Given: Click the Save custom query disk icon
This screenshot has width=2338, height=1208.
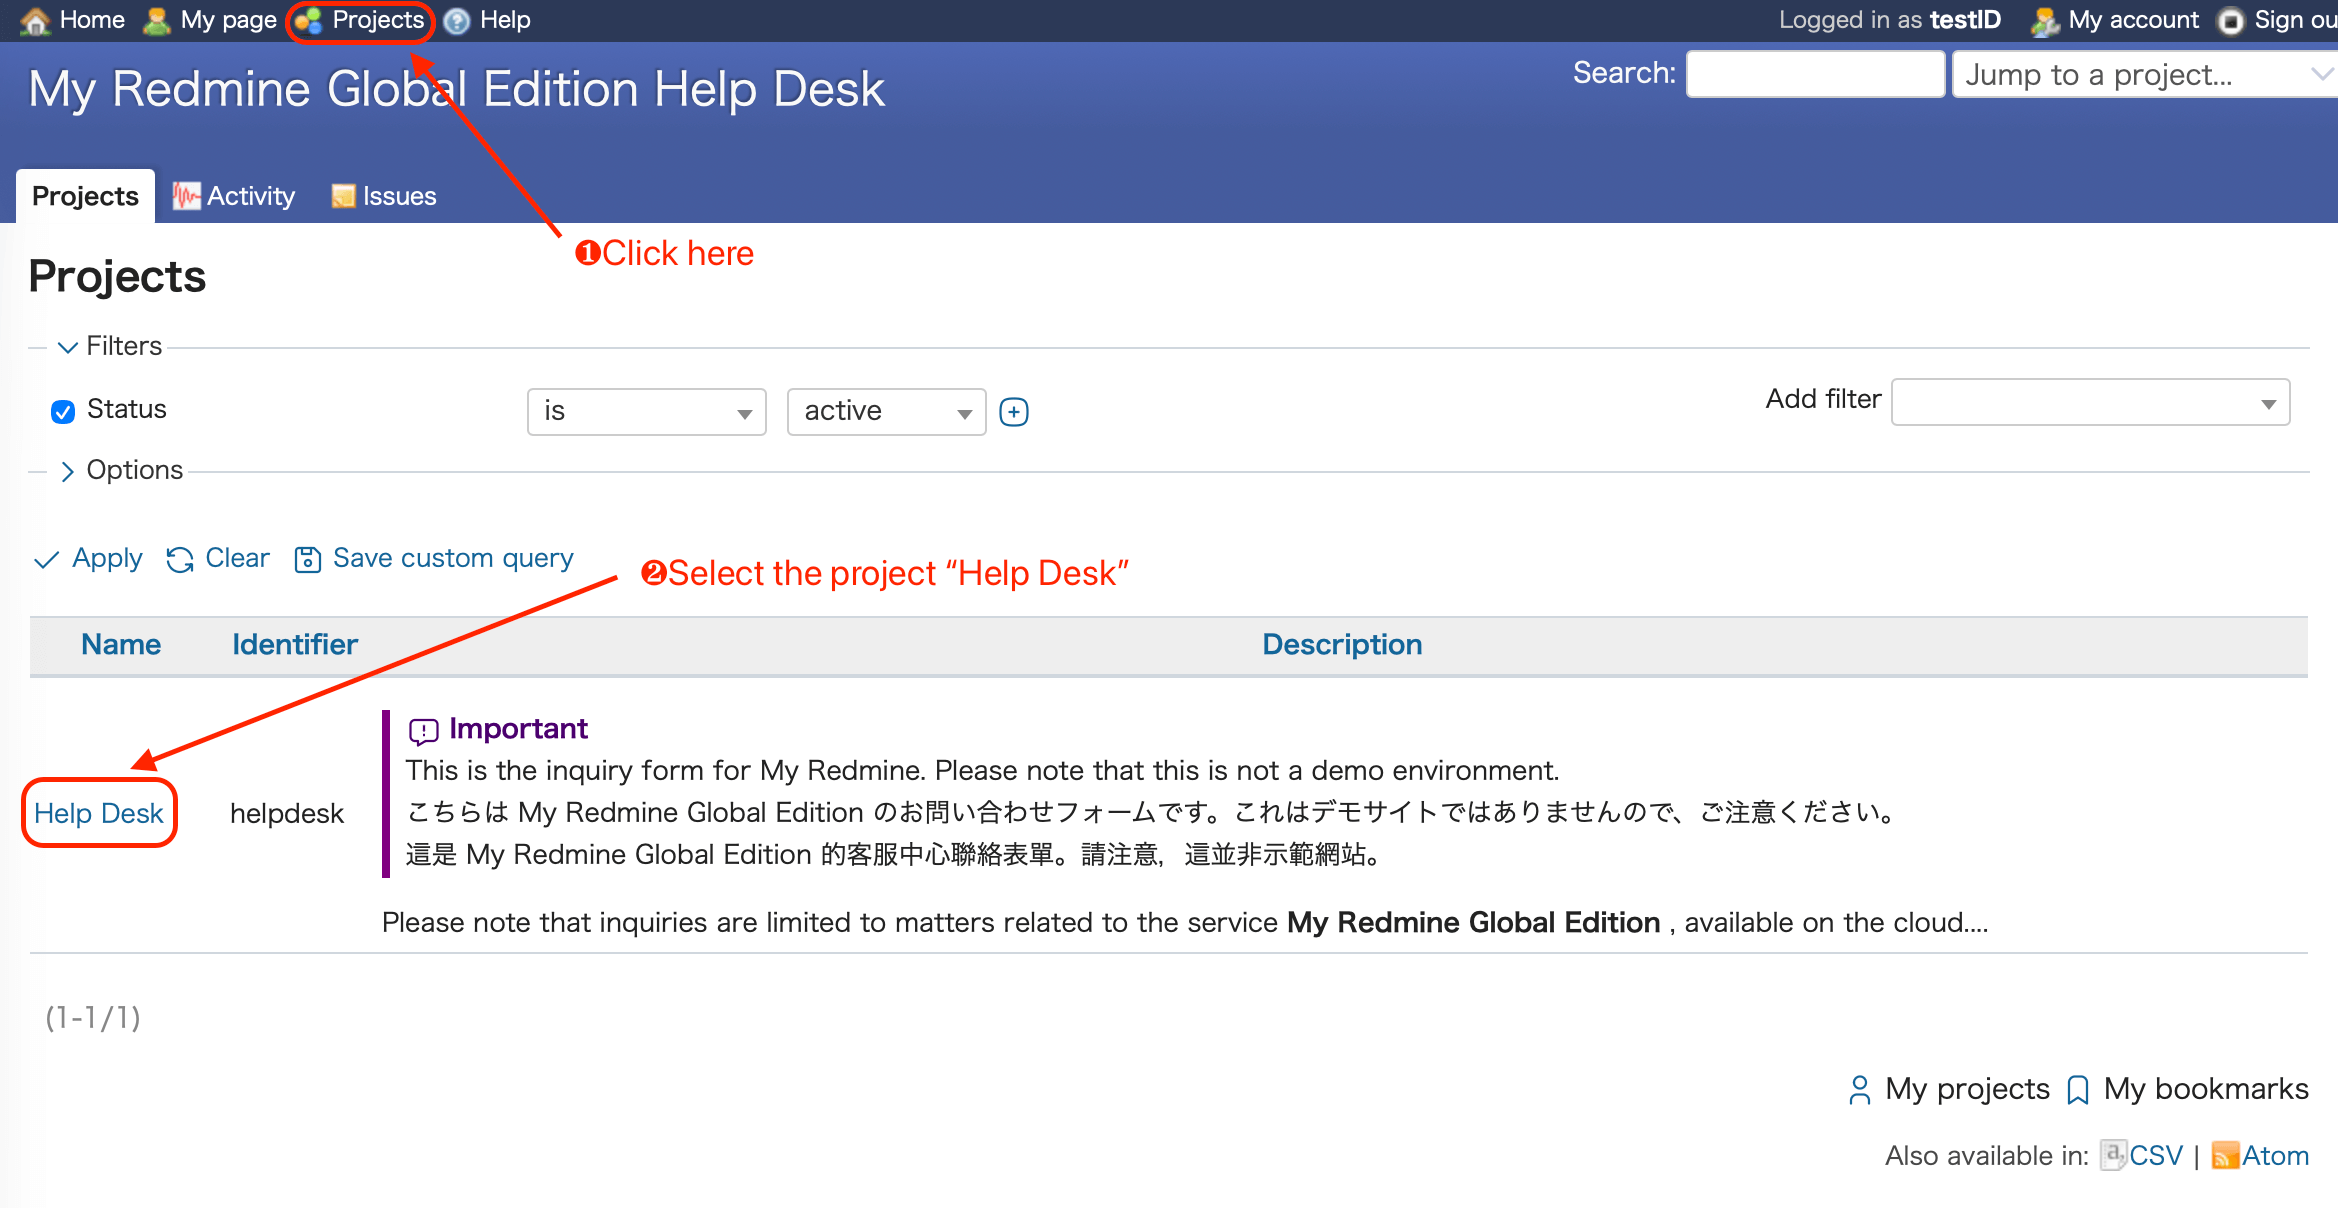Looking at the screenshot, I should tap(307, 559).
